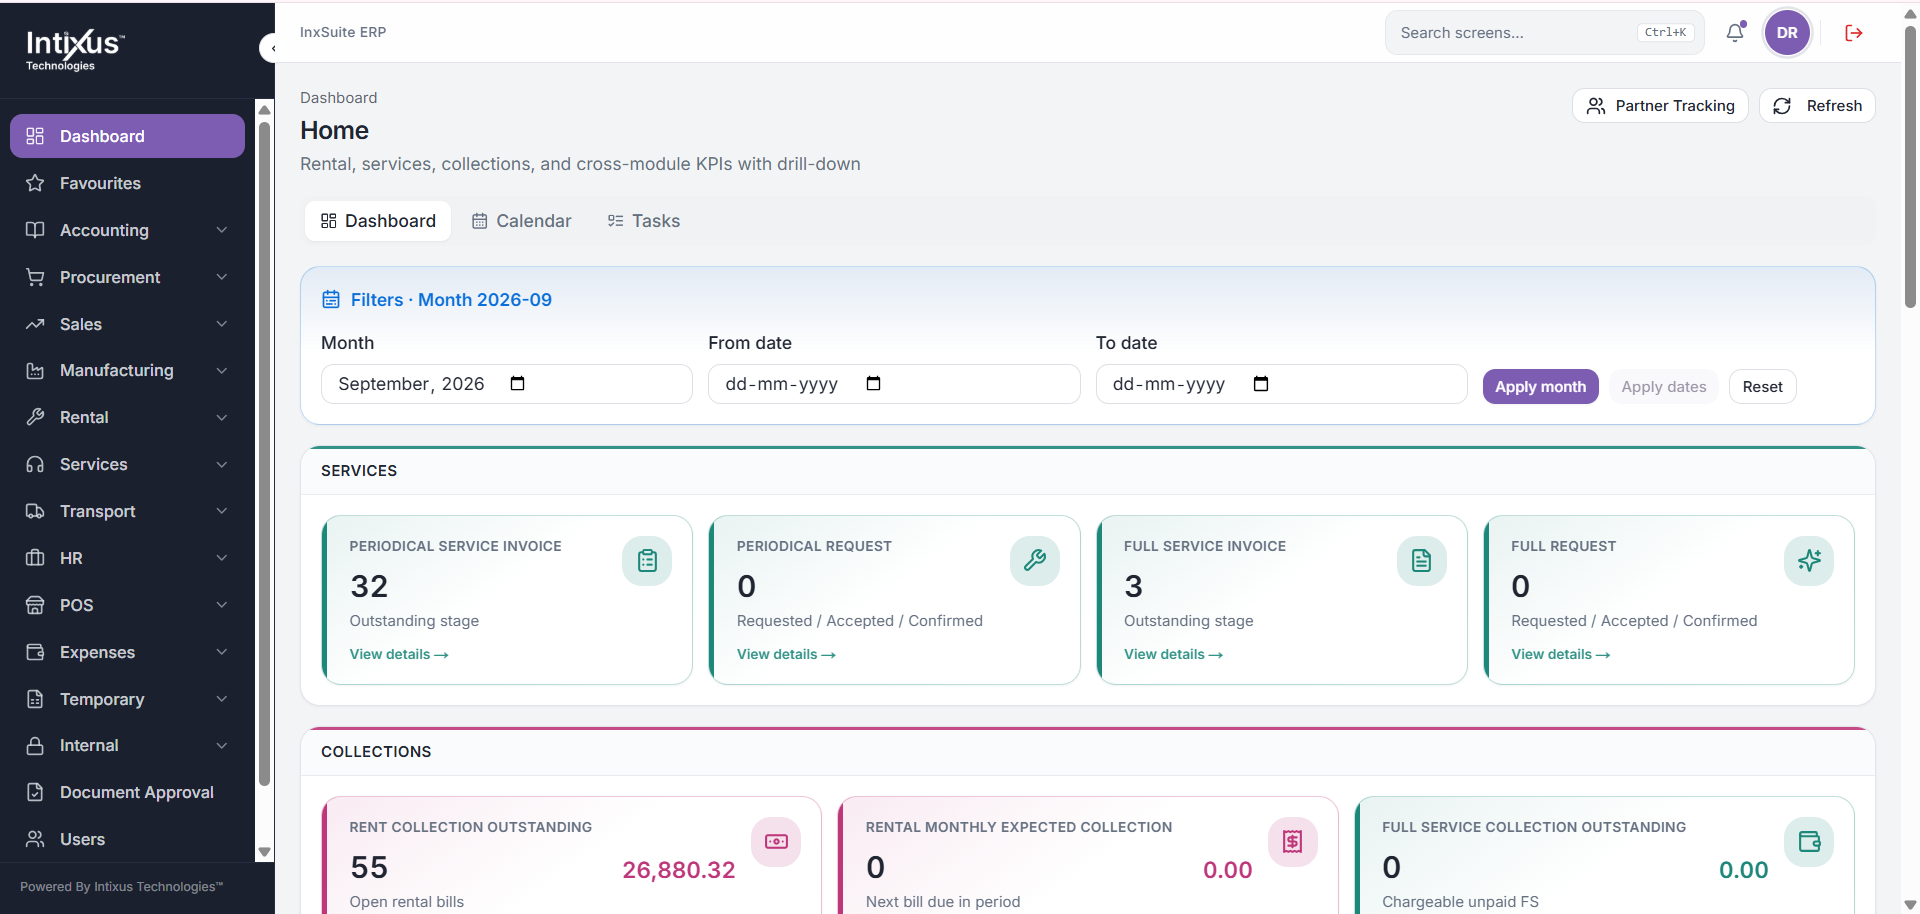Screen dimensions: 1920x914
Task: Click the Rental Monthly Expected Collection receipt icon
Action: (1293, 842)
